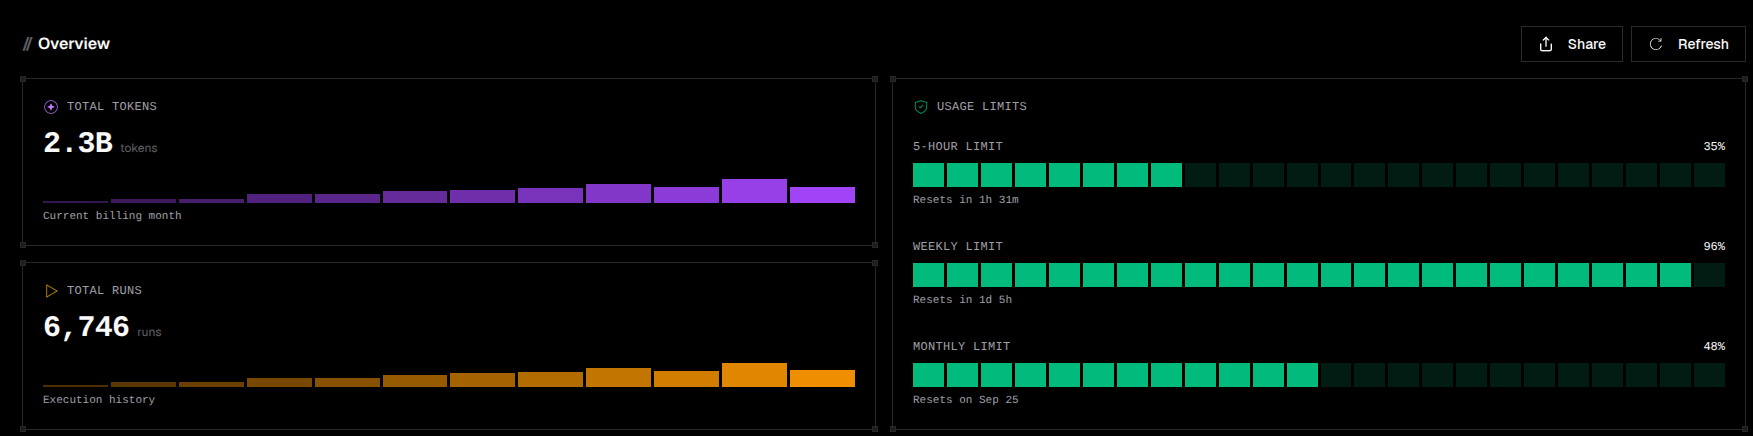Click the 'Resets on Sep 25' text

click(966, 400)
